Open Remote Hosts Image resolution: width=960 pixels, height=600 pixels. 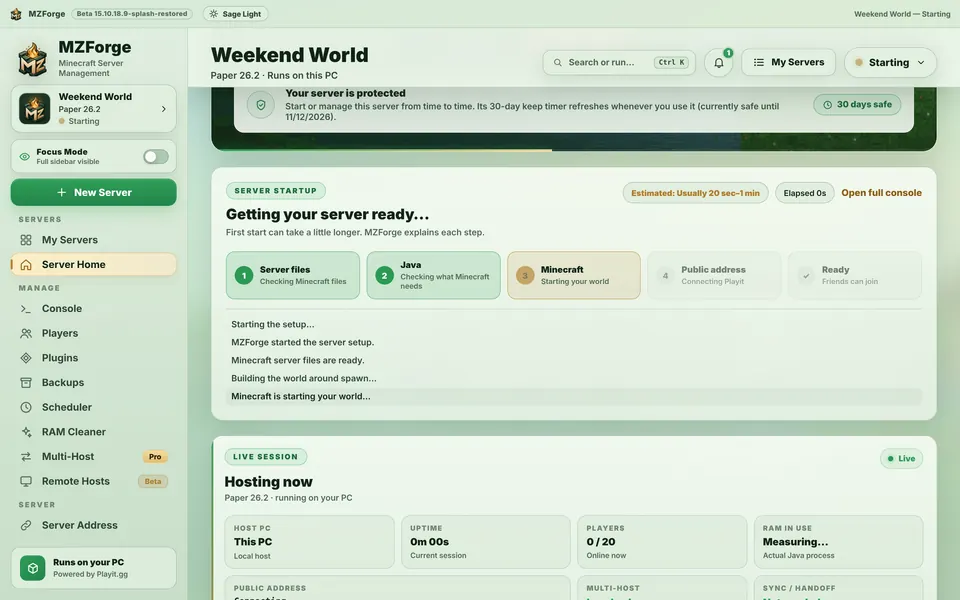(x=94, y=481)
